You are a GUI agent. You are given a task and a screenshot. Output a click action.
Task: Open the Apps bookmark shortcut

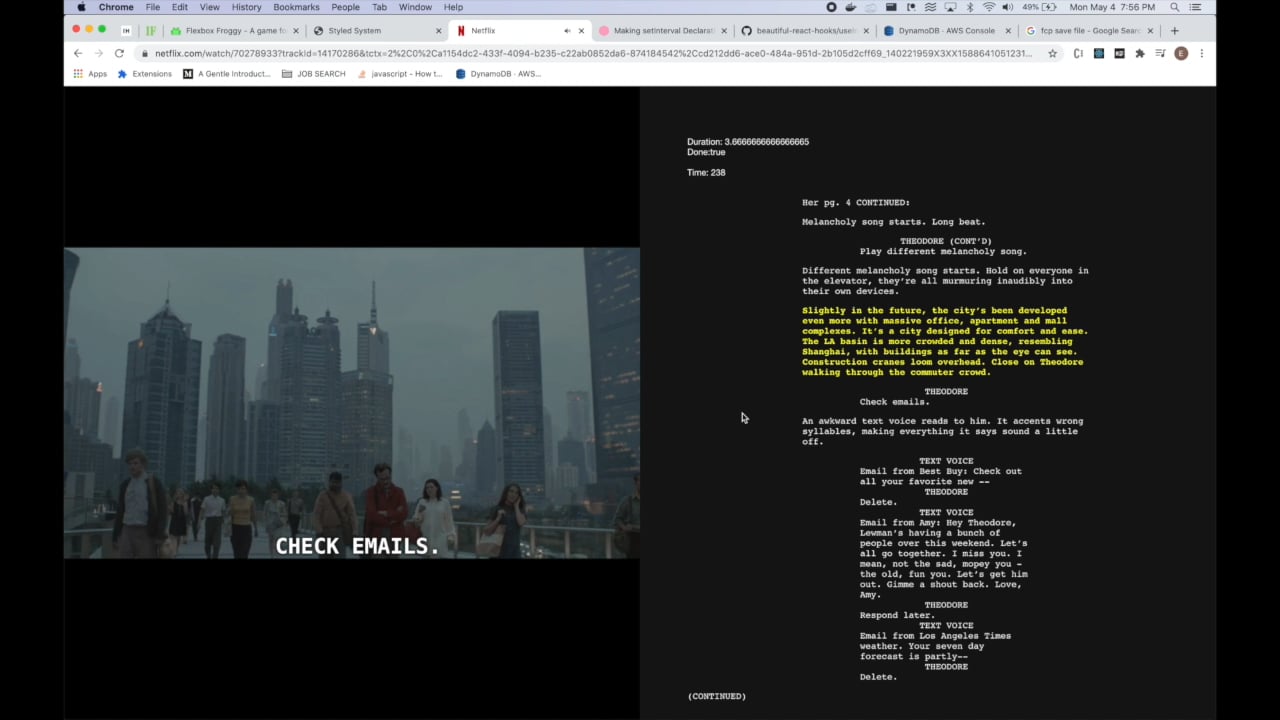pos(91,74)
